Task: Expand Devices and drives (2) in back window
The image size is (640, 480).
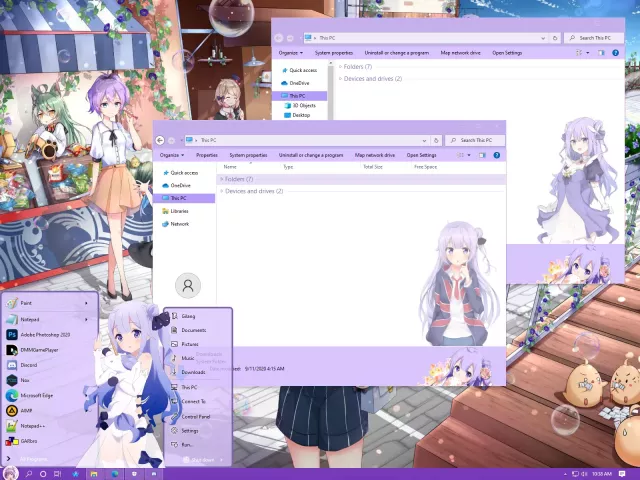Action: pyautogui.click(x=340, y=78)
